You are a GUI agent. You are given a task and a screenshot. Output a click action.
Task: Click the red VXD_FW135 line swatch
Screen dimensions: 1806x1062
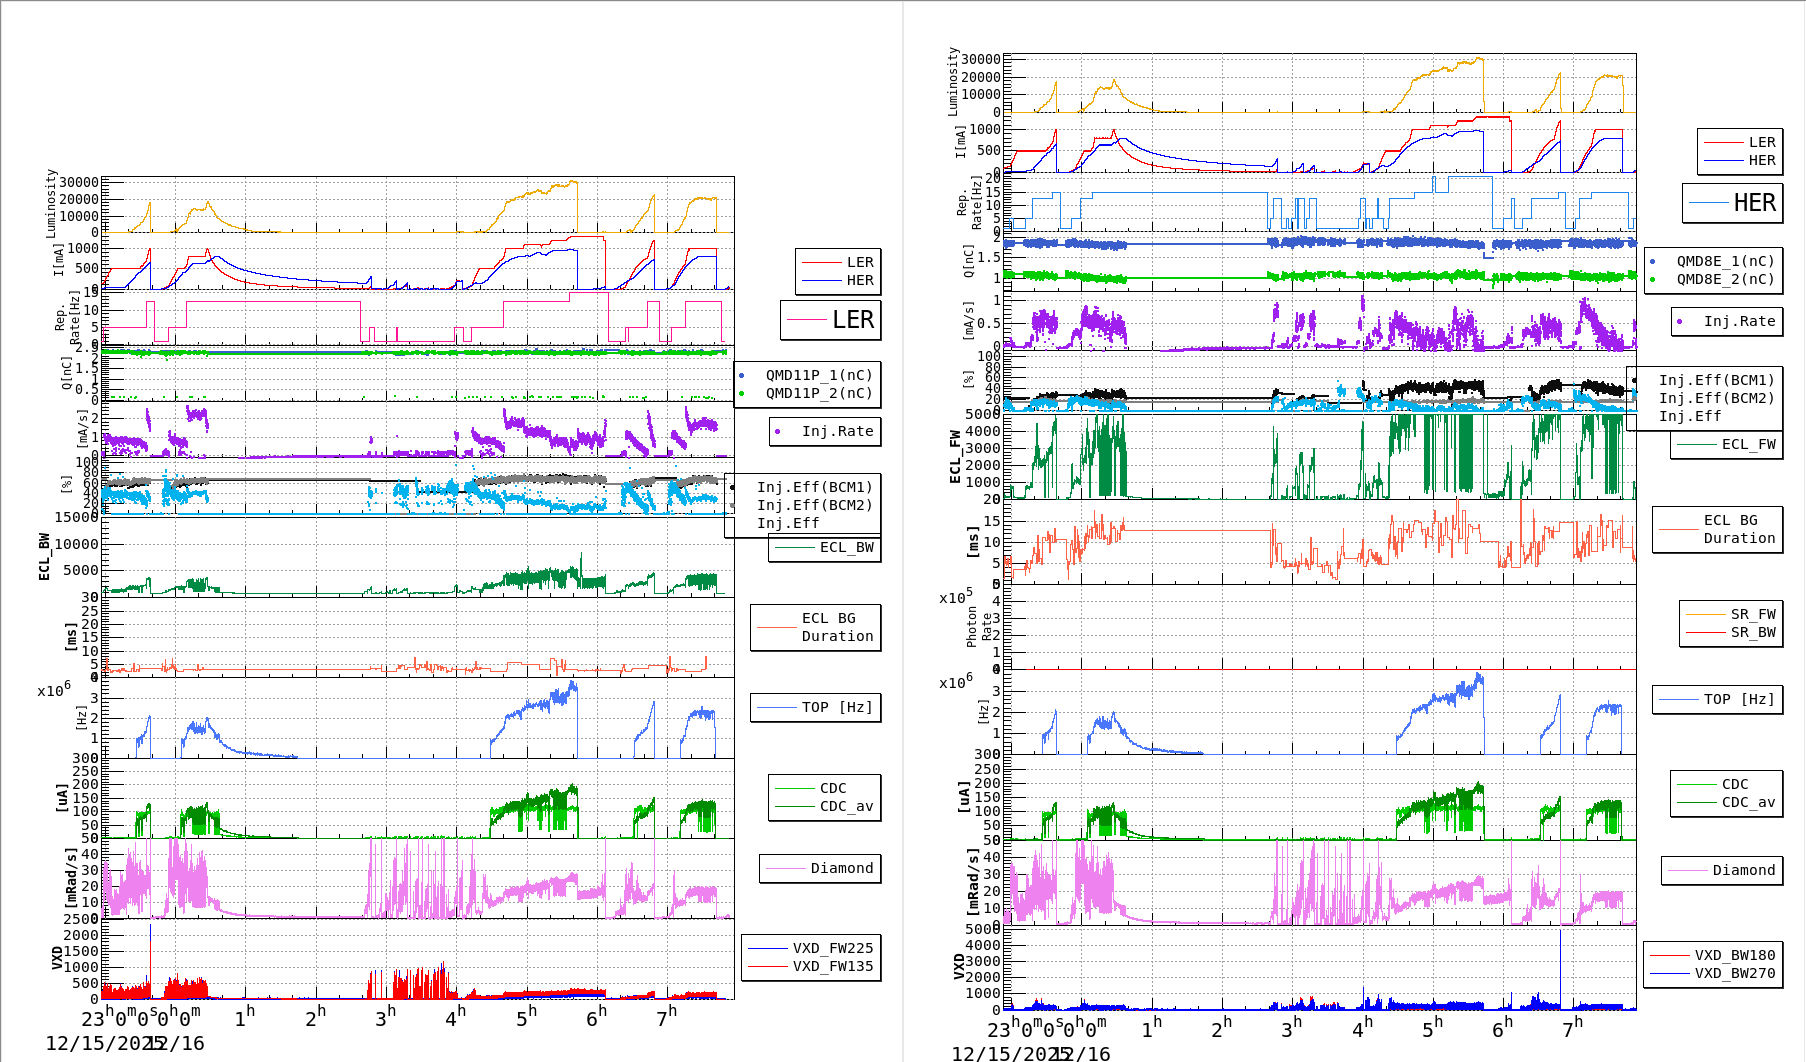pos(768,966)
